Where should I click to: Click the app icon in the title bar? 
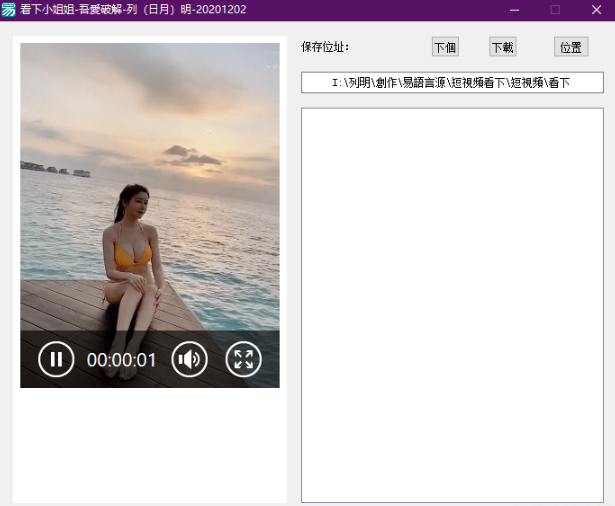(9, 10)
